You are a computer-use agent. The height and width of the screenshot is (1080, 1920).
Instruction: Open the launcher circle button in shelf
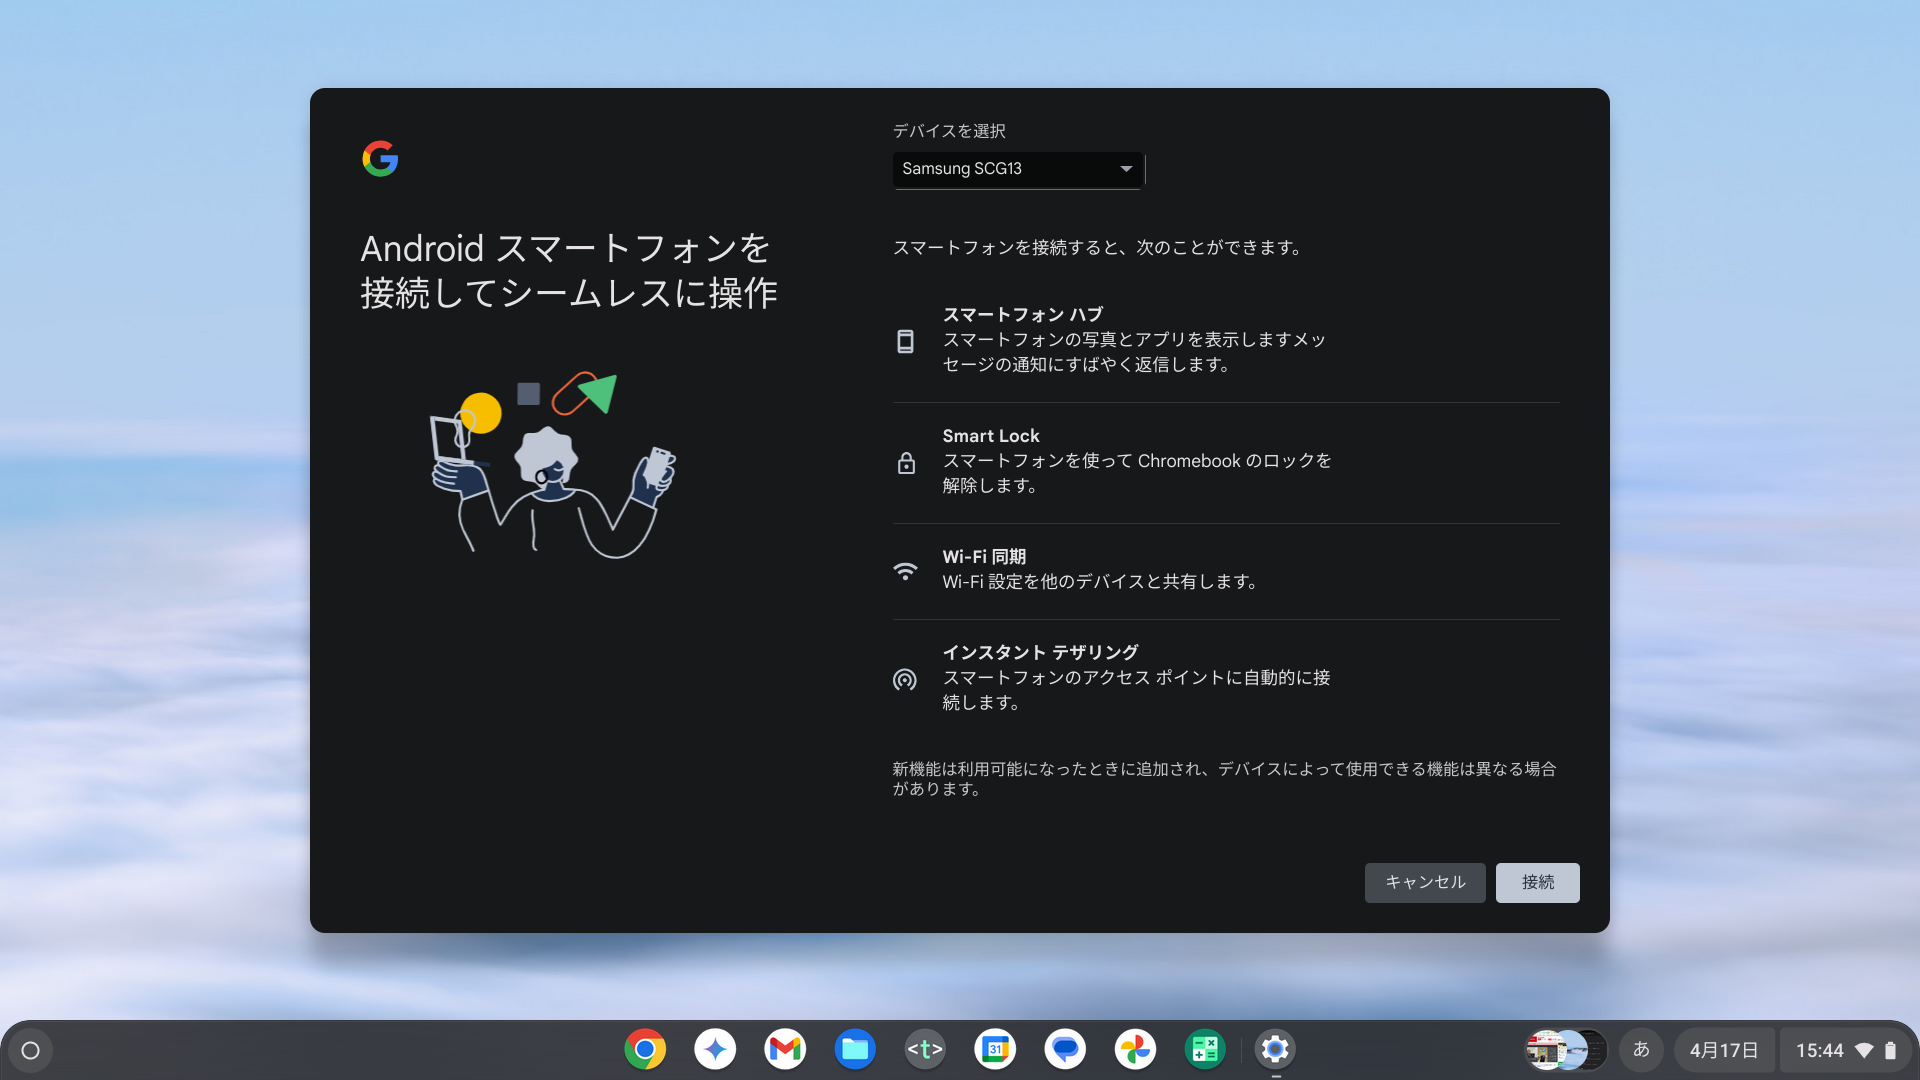[x=31, y=1050]
